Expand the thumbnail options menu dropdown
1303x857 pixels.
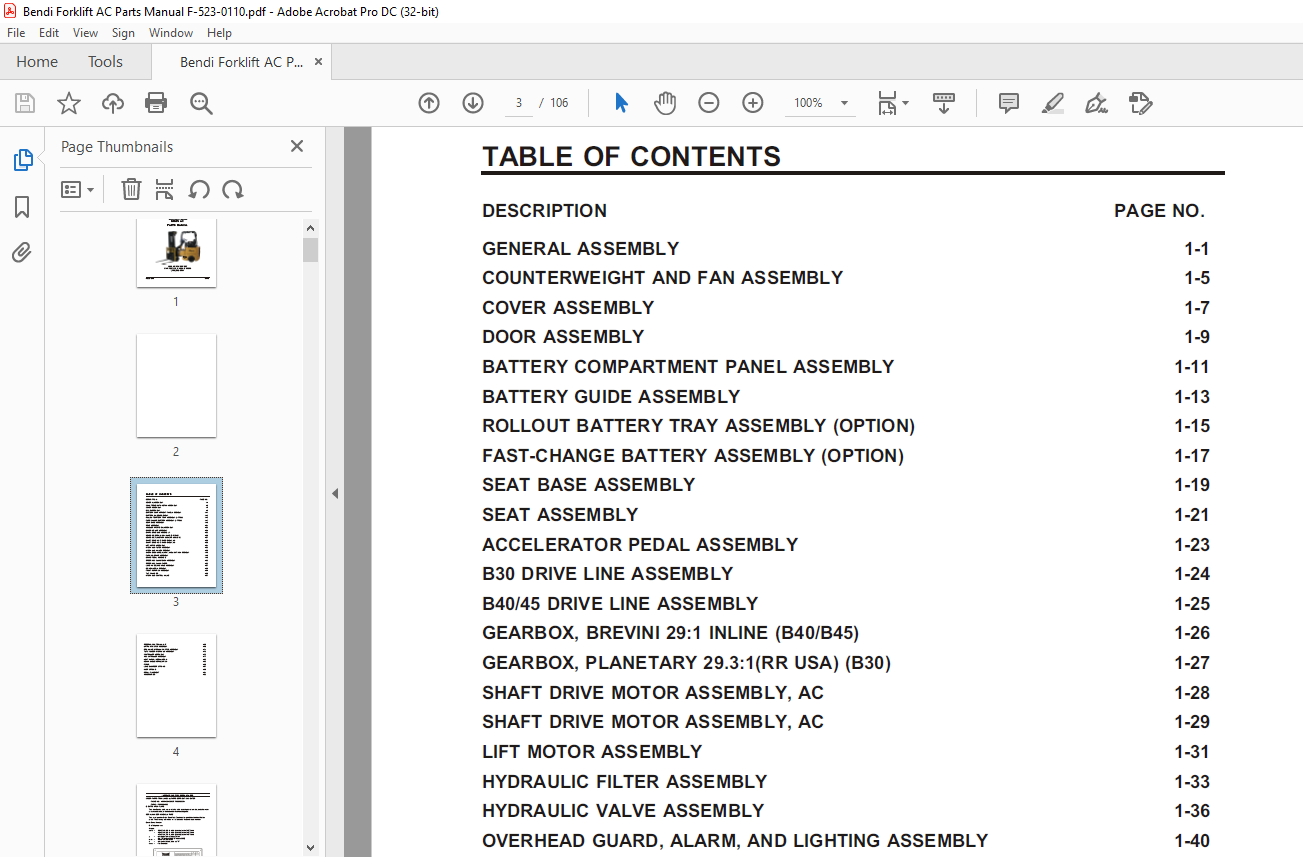tap(78, 189)
